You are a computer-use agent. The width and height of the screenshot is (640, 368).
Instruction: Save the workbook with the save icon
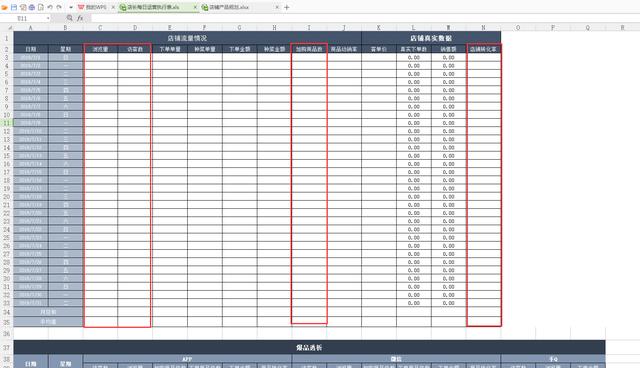point(14,7)
